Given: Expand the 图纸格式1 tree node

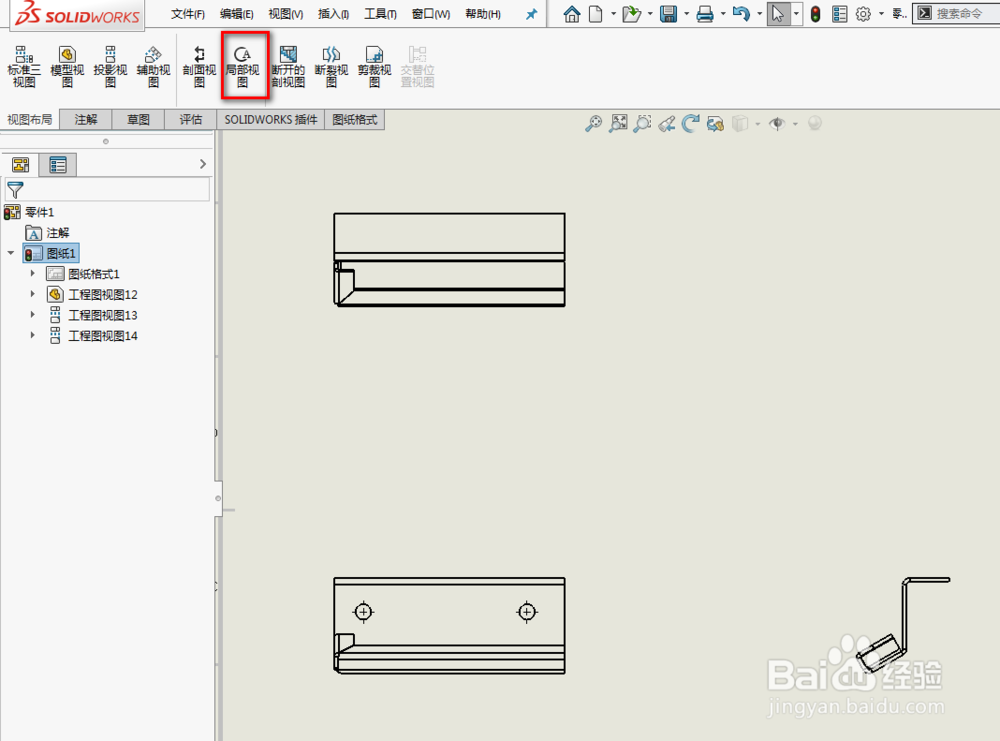Looking at the screenshot, I should tap(32, 273).
